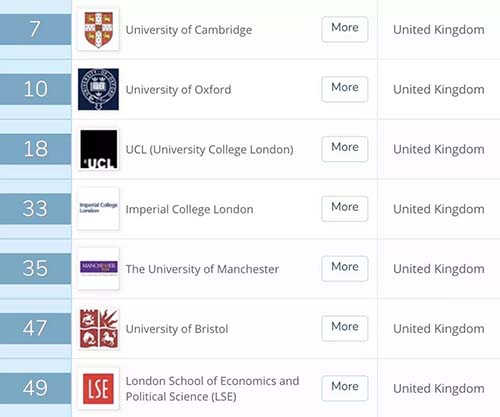Click the University of Oxford logo

98,89
